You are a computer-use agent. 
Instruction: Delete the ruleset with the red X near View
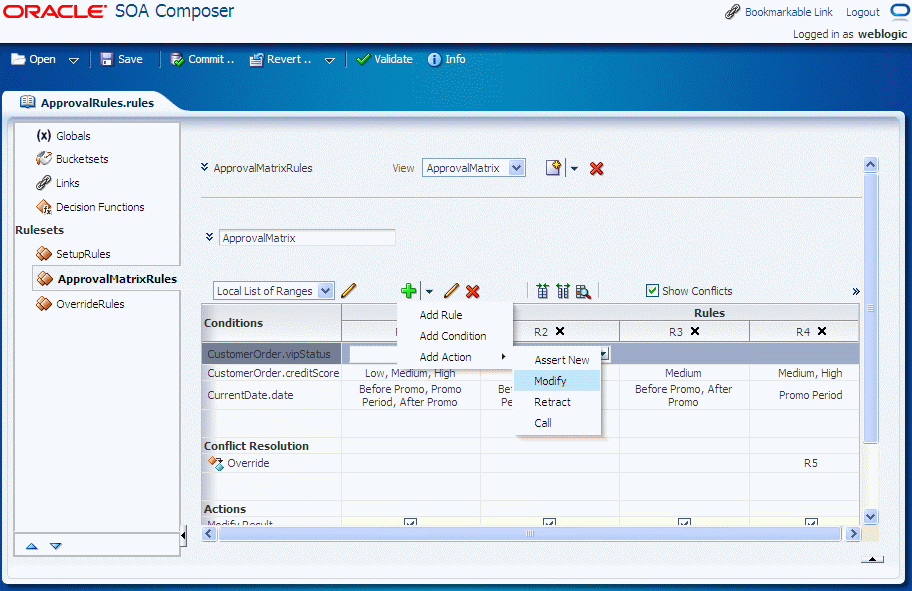pyautogui.click(x=596, y=169)
